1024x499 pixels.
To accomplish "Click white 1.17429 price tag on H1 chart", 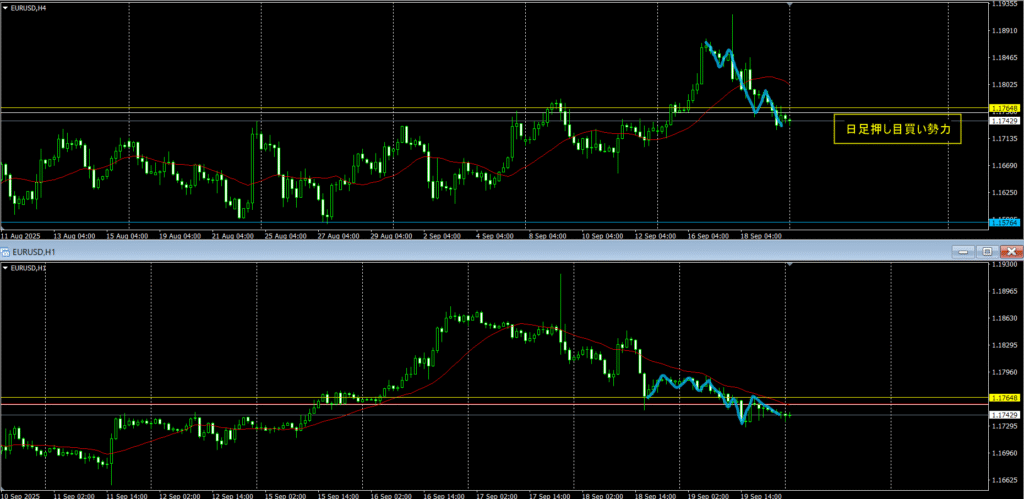I will (1003, 414).
